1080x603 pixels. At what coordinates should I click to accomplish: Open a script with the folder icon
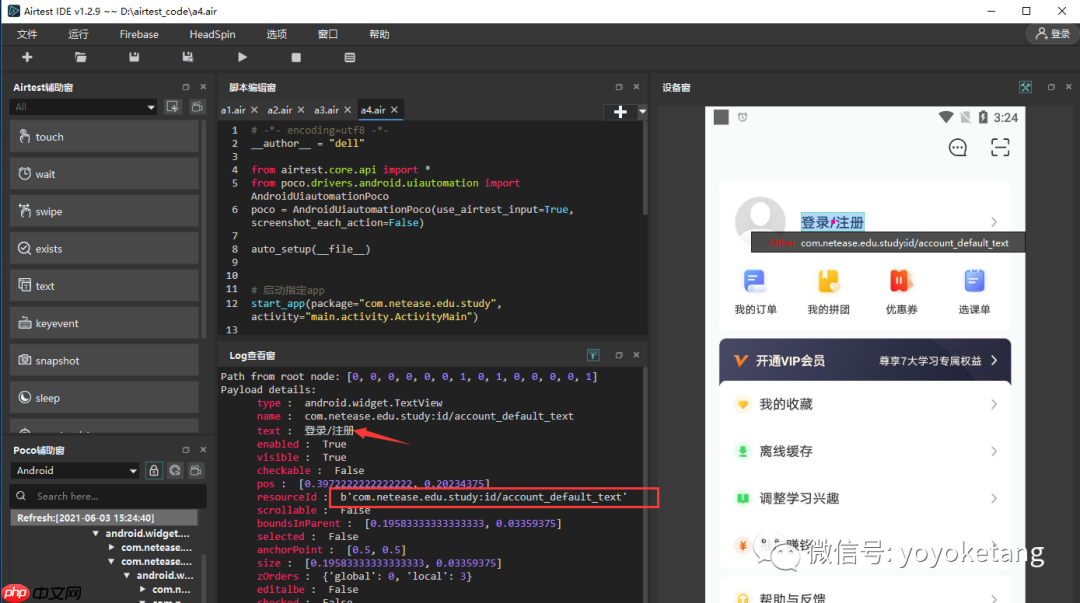click(80, 58)
